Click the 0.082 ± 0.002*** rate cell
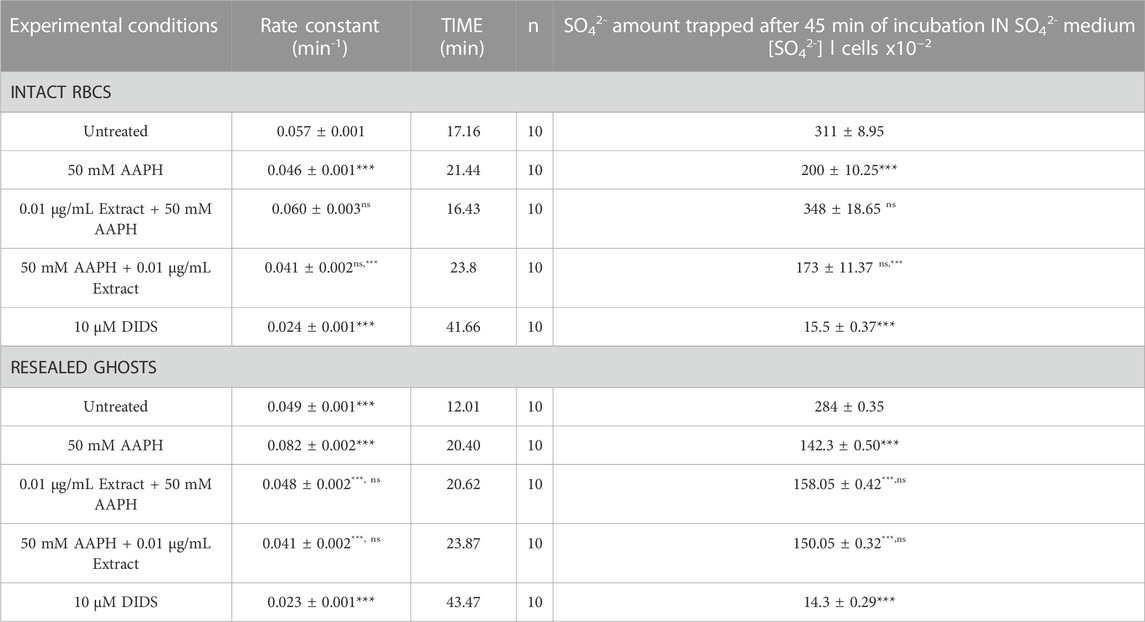This screenshot has width=1145, height=622. pos(319,449)
